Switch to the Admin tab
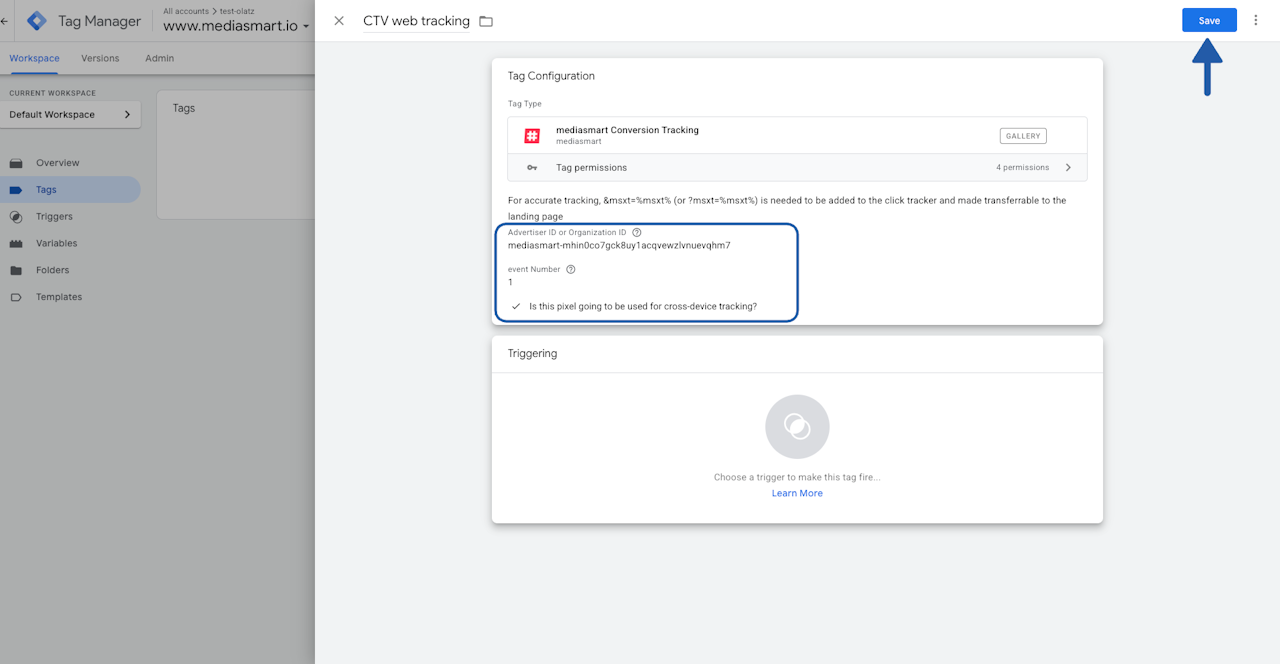Viewport: 1280px width, 664px height. pyautogui.click(x=159, y=58)
